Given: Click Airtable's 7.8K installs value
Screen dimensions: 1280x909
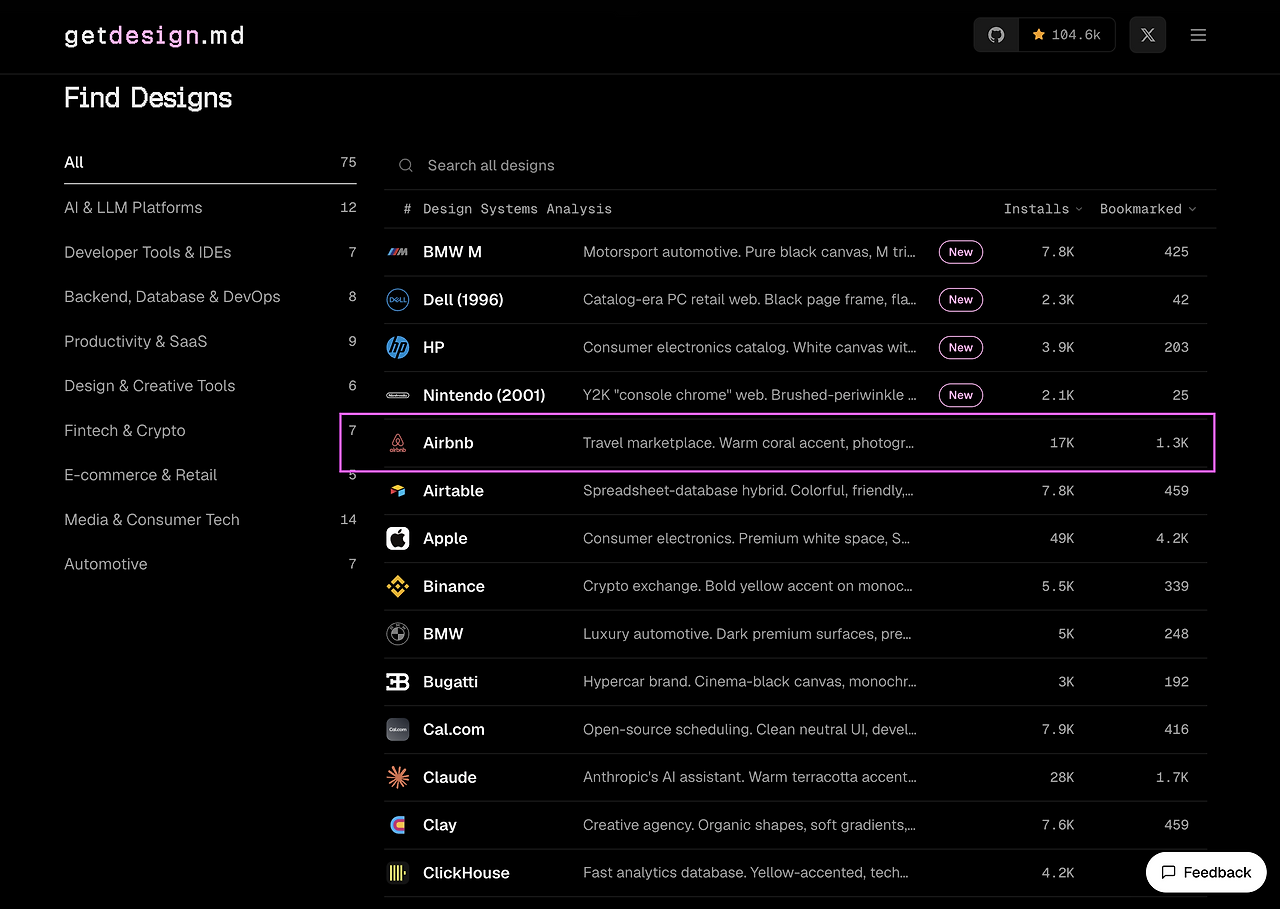Looking at the screenshot, I should [x=1058, y=491].
